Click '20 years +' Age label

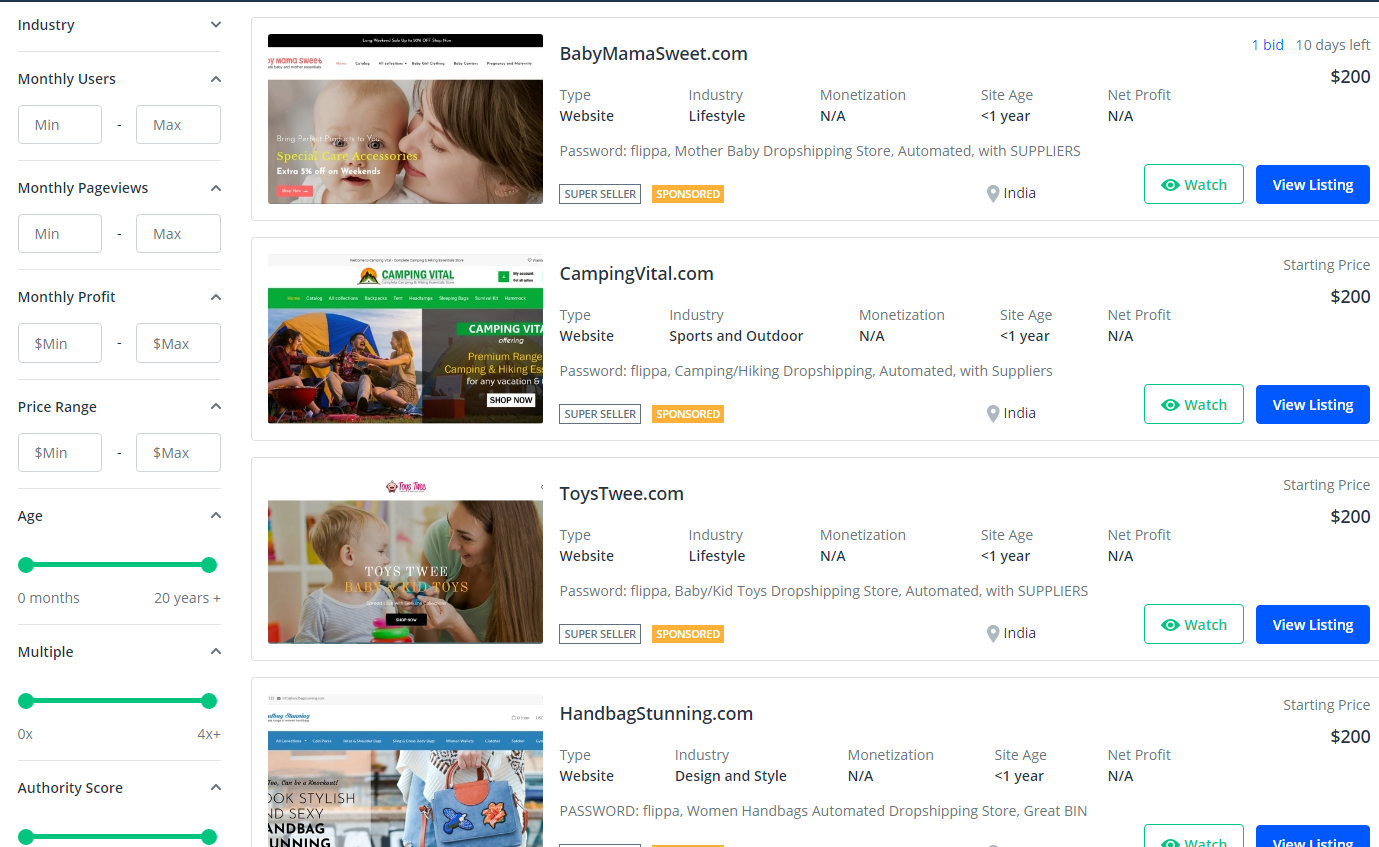click(x=187, y=598)
